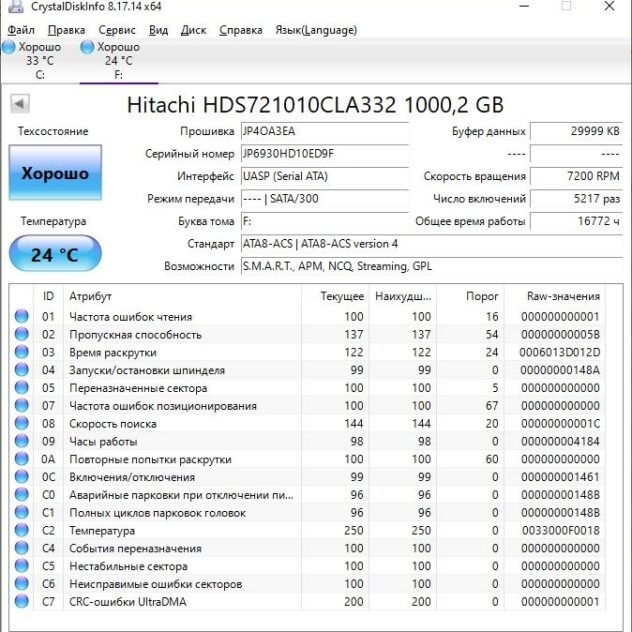632x632 pixels.
Task: Click the 24 °C temperature button
Action: (x=55, y=255)
